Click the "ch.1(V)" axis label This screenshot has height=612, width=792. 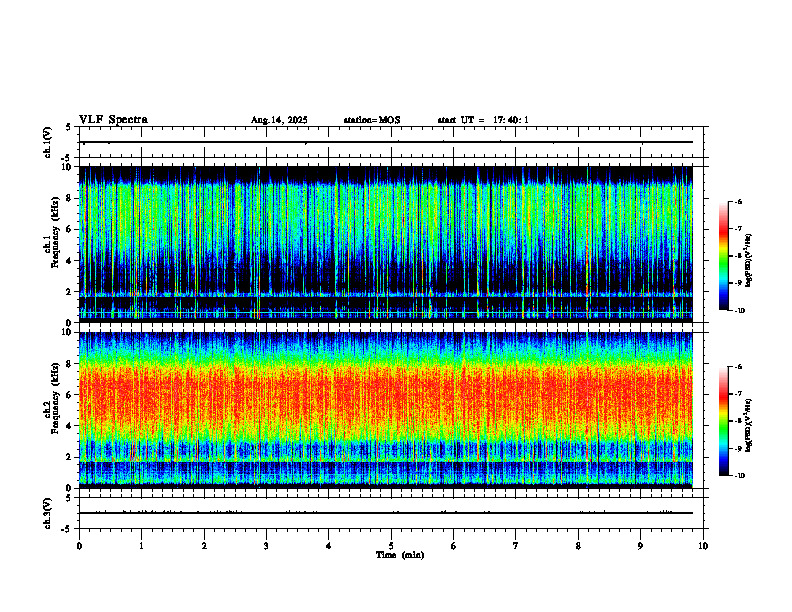tap(47, 142)
